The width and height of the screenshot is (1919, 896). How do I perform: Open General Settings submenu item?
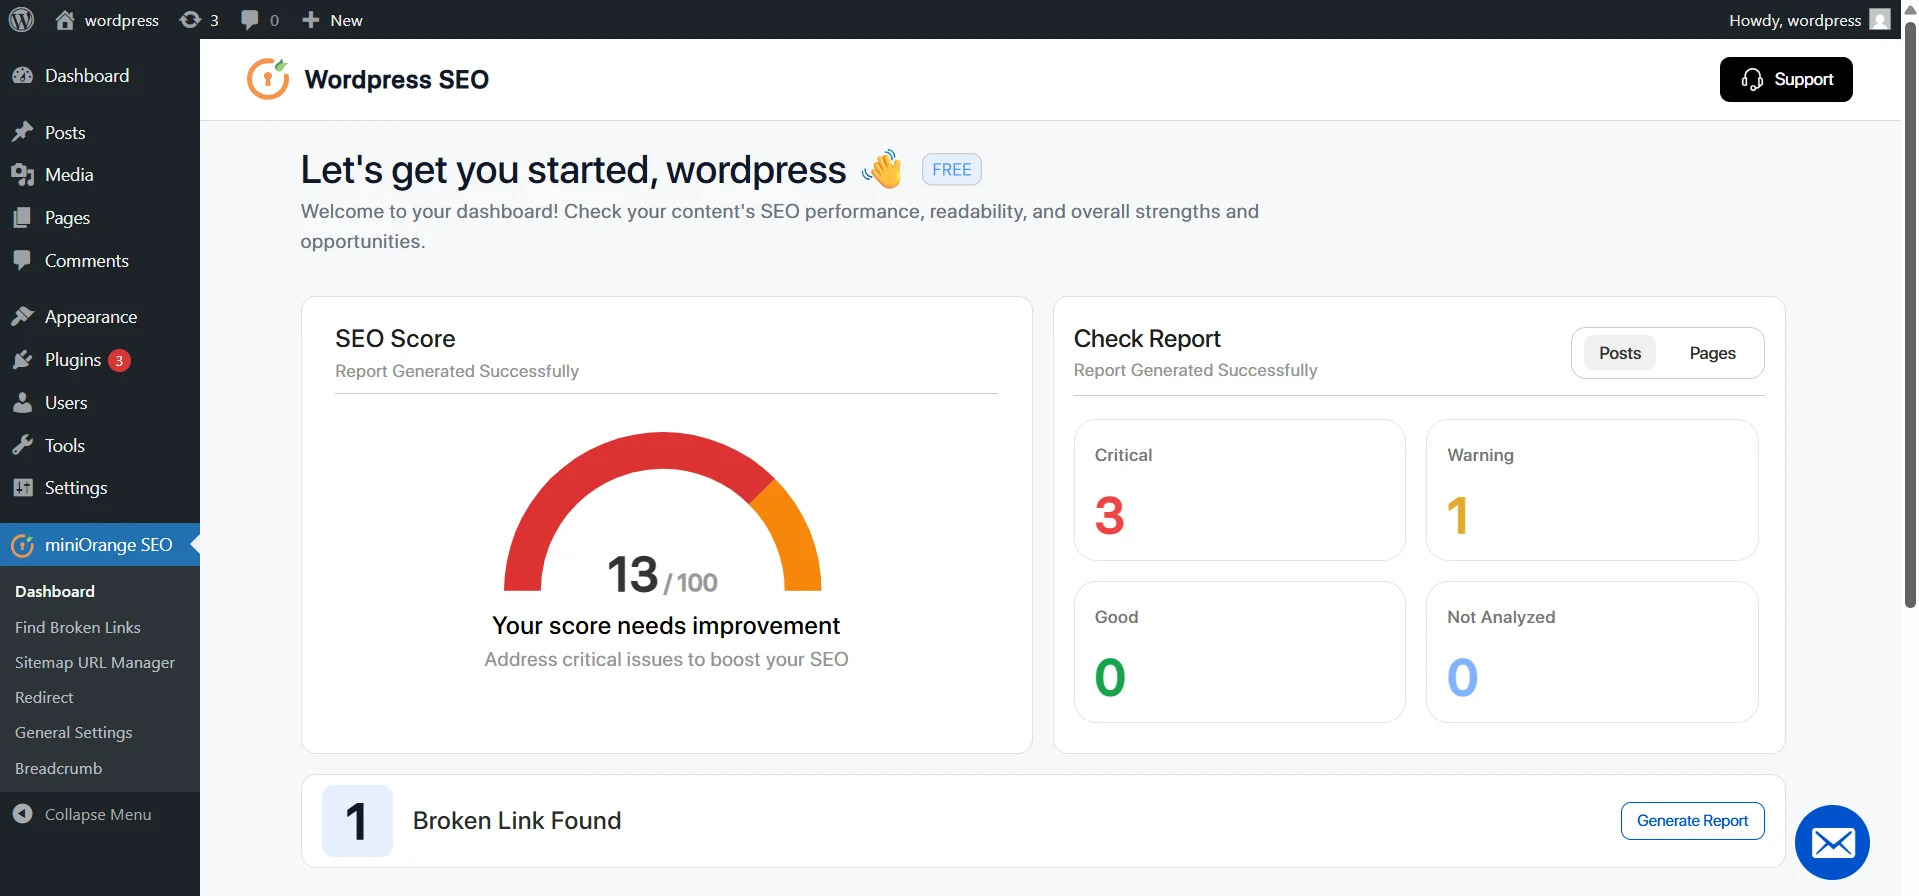point(74,732)
